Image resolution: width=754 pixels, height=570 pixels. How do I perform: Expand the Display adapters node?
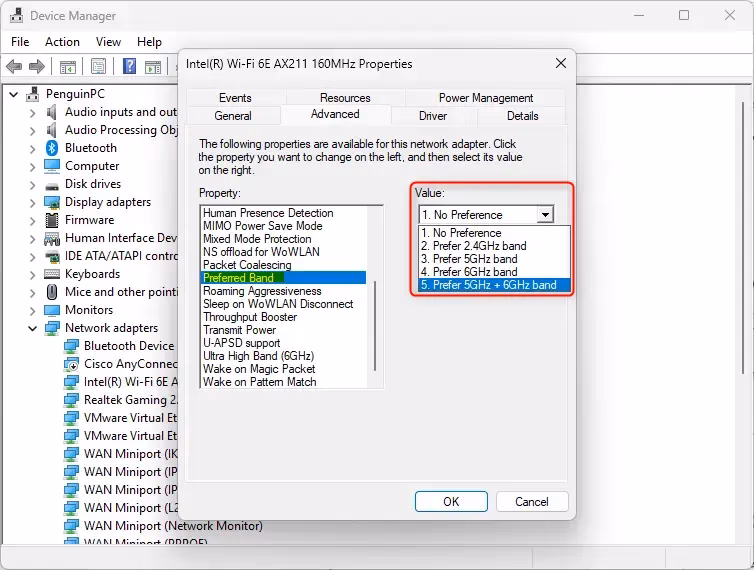tap(32, 202)
